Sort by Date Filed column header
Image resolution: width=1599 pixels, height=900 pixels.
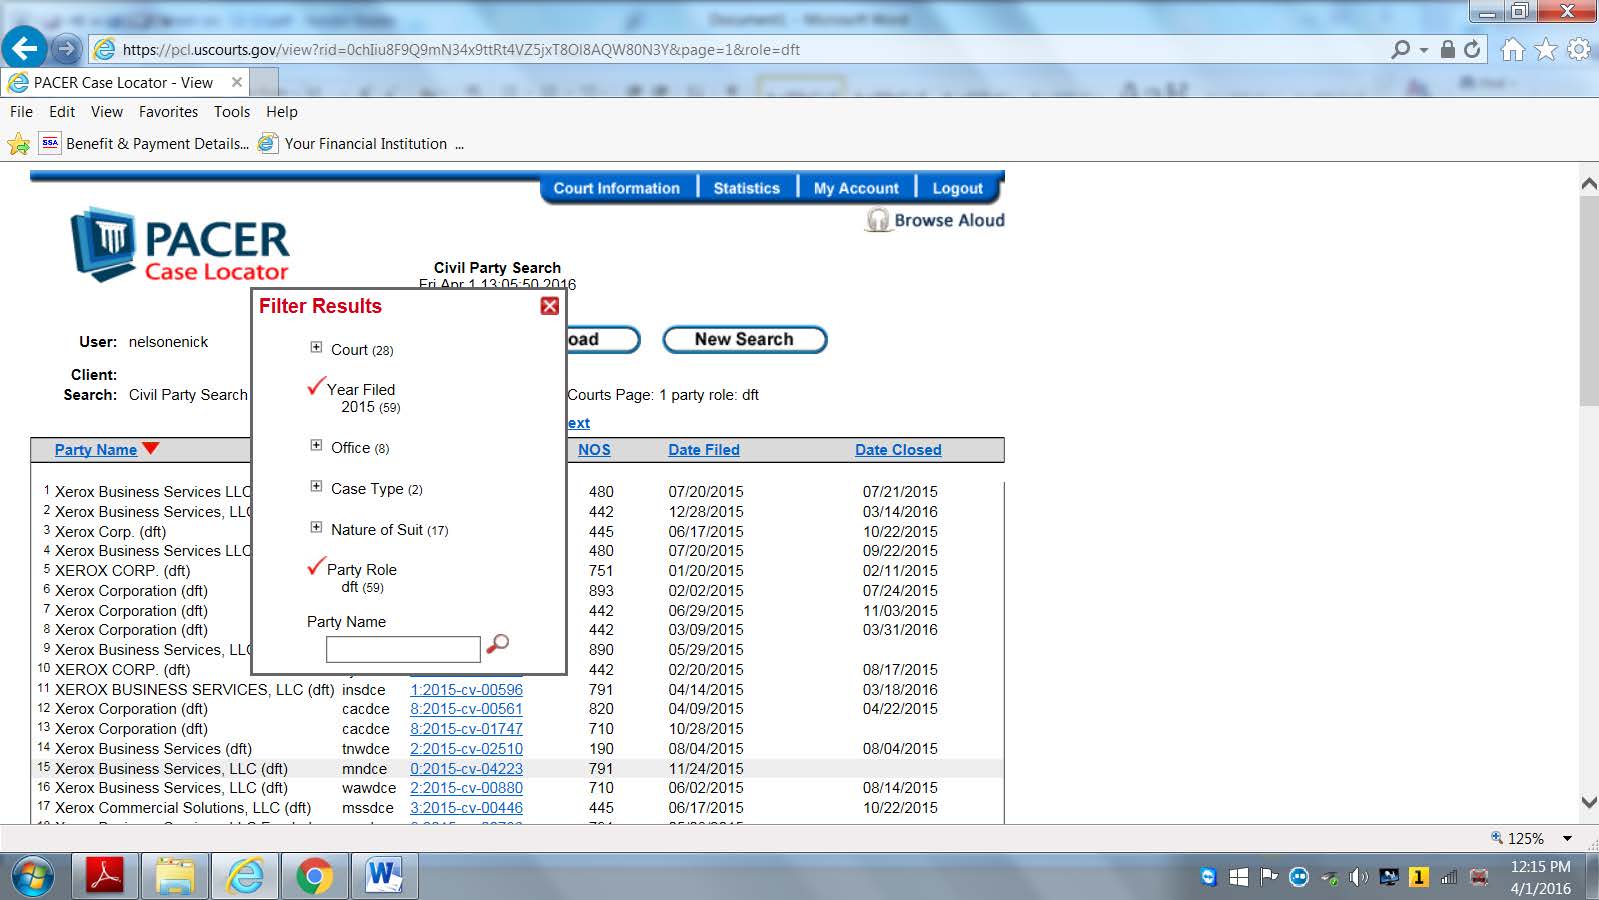click(x=704, y=450)
